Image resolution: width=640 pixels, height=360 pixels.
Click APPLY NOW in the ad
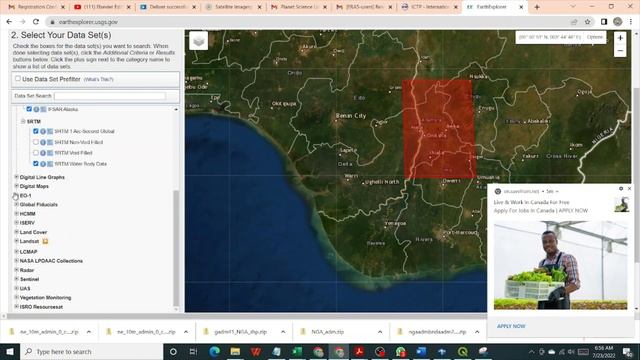511,326
